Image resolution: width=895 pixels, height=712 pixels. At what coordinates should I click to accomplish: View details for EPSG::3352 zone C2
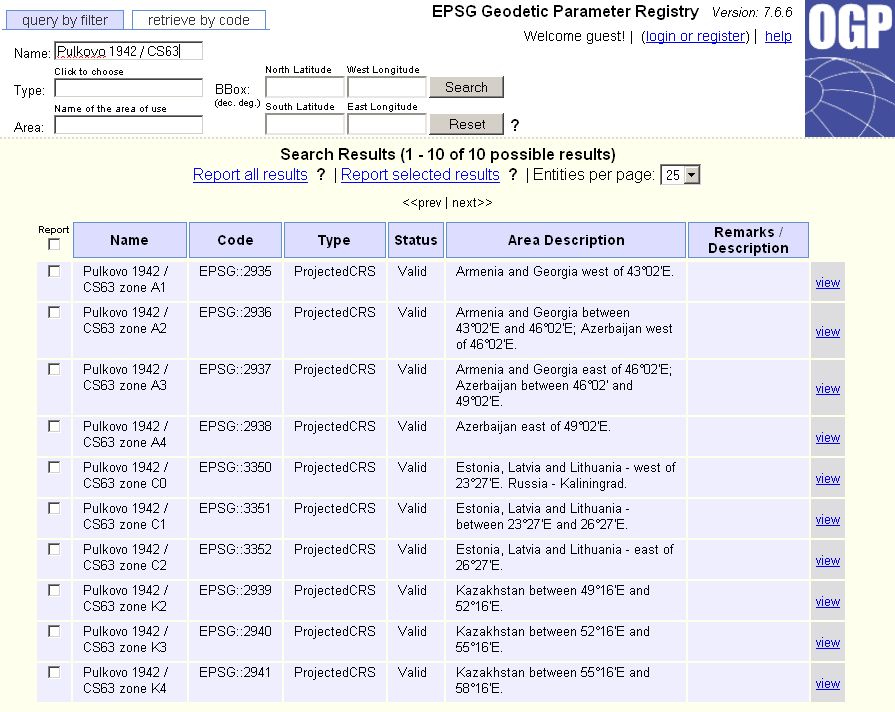[828, 561]
